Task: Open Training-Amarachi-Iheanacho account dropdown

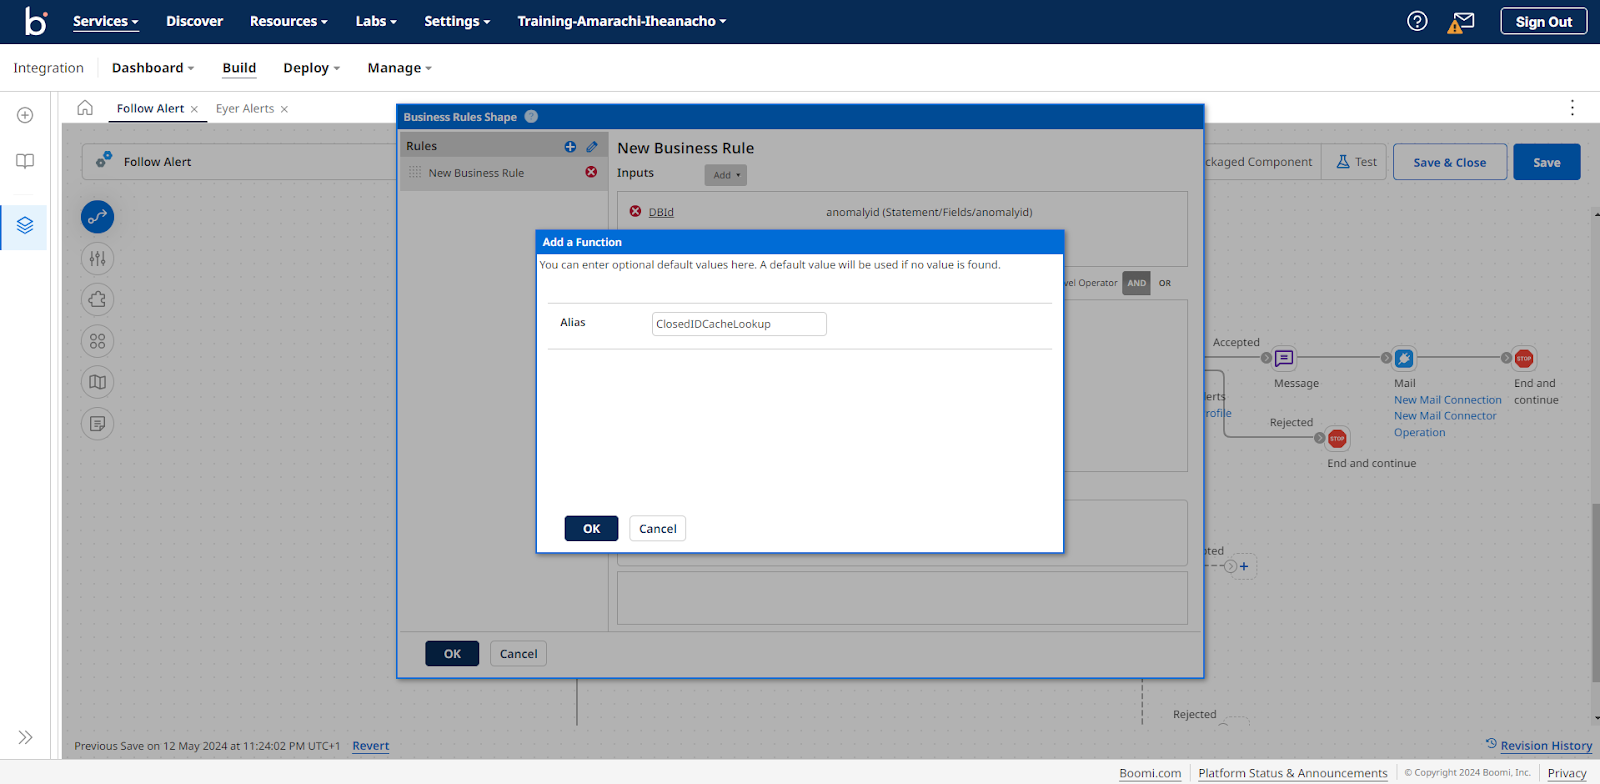Action: 621,21
